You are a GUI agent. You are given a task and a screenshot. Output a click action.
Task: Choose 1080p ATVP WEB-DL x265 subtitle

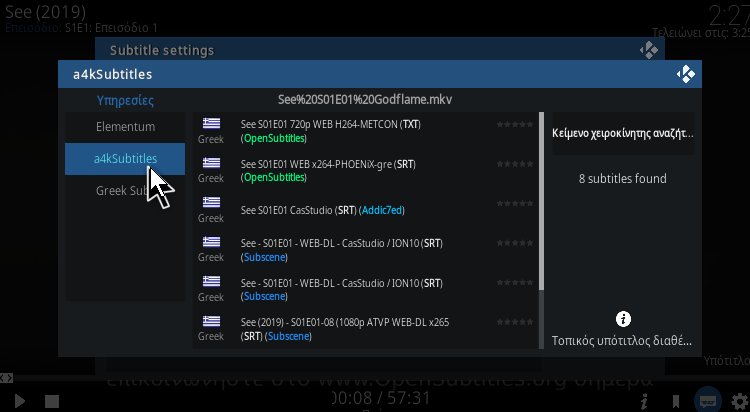coord(366,329)
